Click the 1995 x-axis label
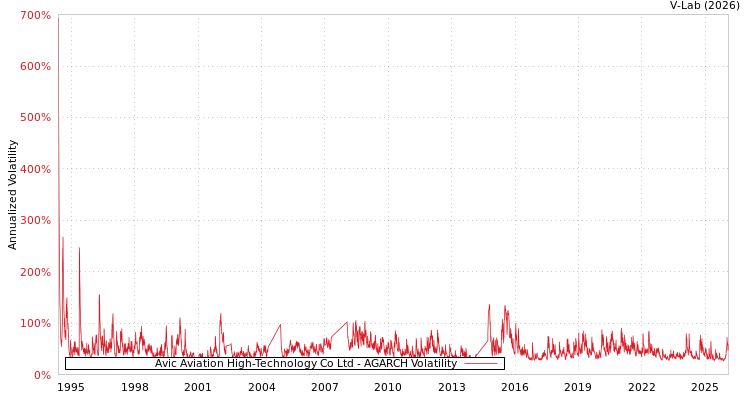 [71, 387]
